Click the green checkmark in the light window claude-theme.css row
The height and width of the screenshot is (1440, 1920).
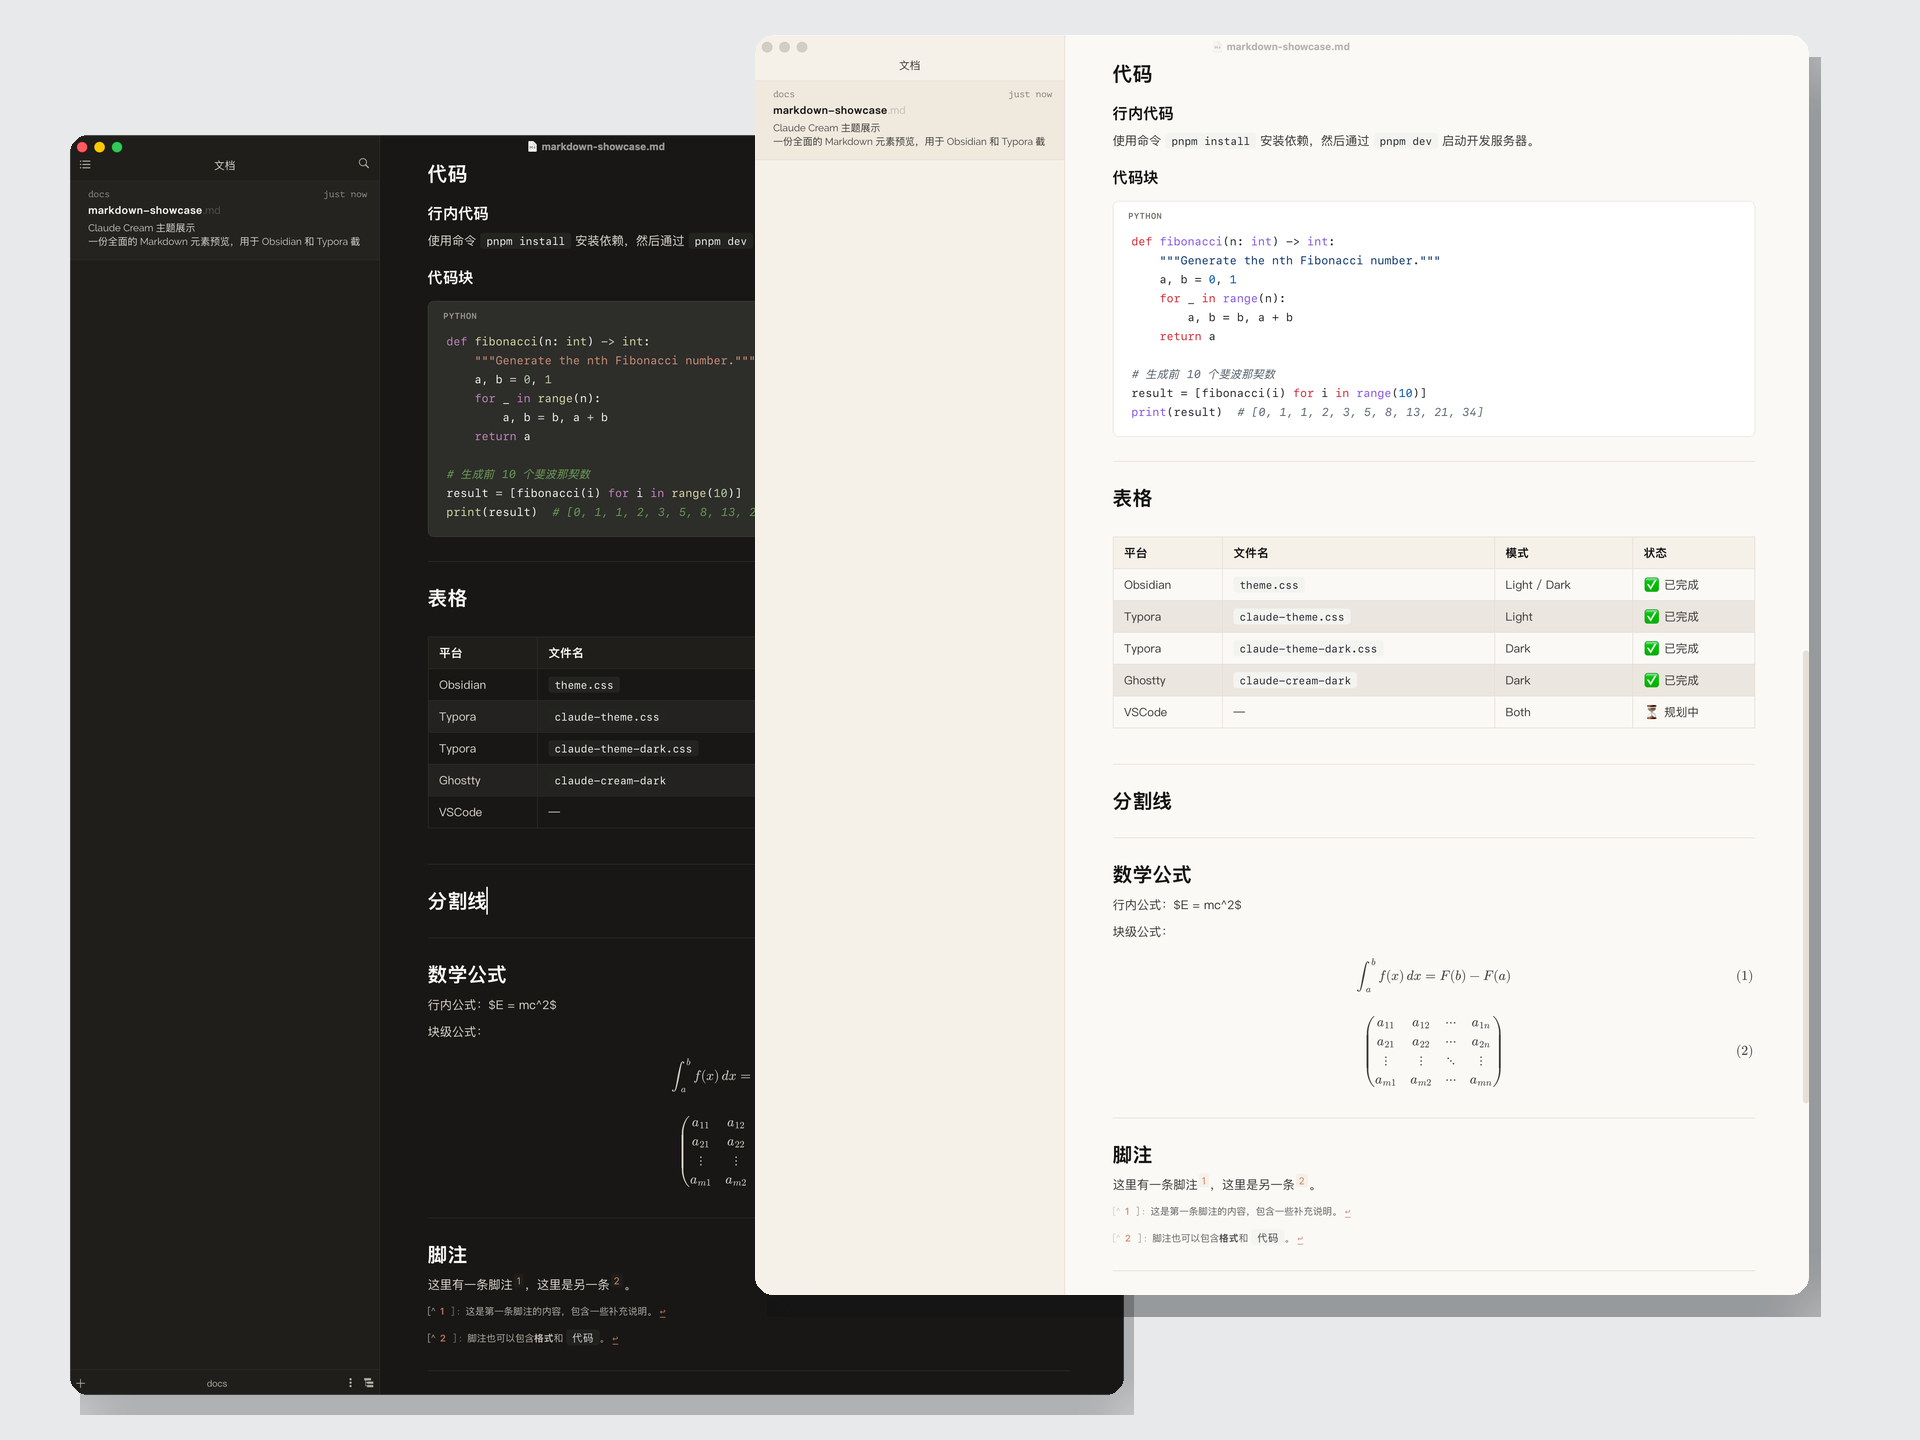click(x=1652, y=617)
